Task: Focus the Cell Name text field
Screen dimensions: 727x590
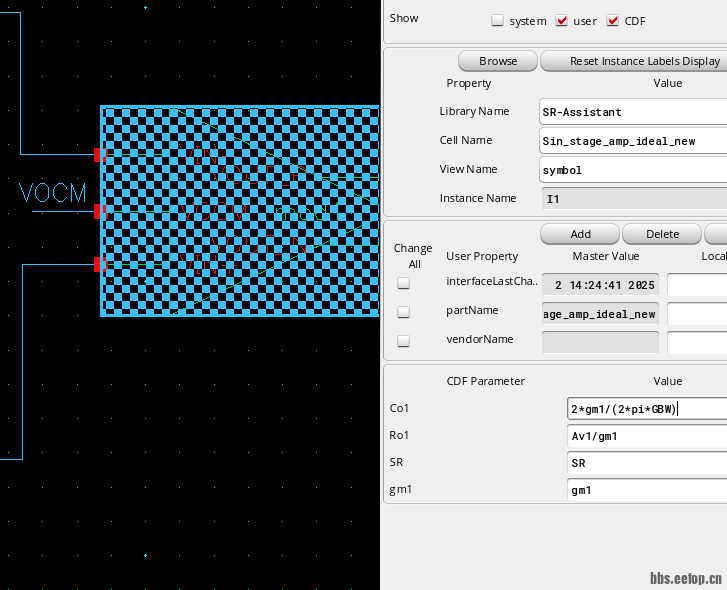Action: (x=632, y=141)
